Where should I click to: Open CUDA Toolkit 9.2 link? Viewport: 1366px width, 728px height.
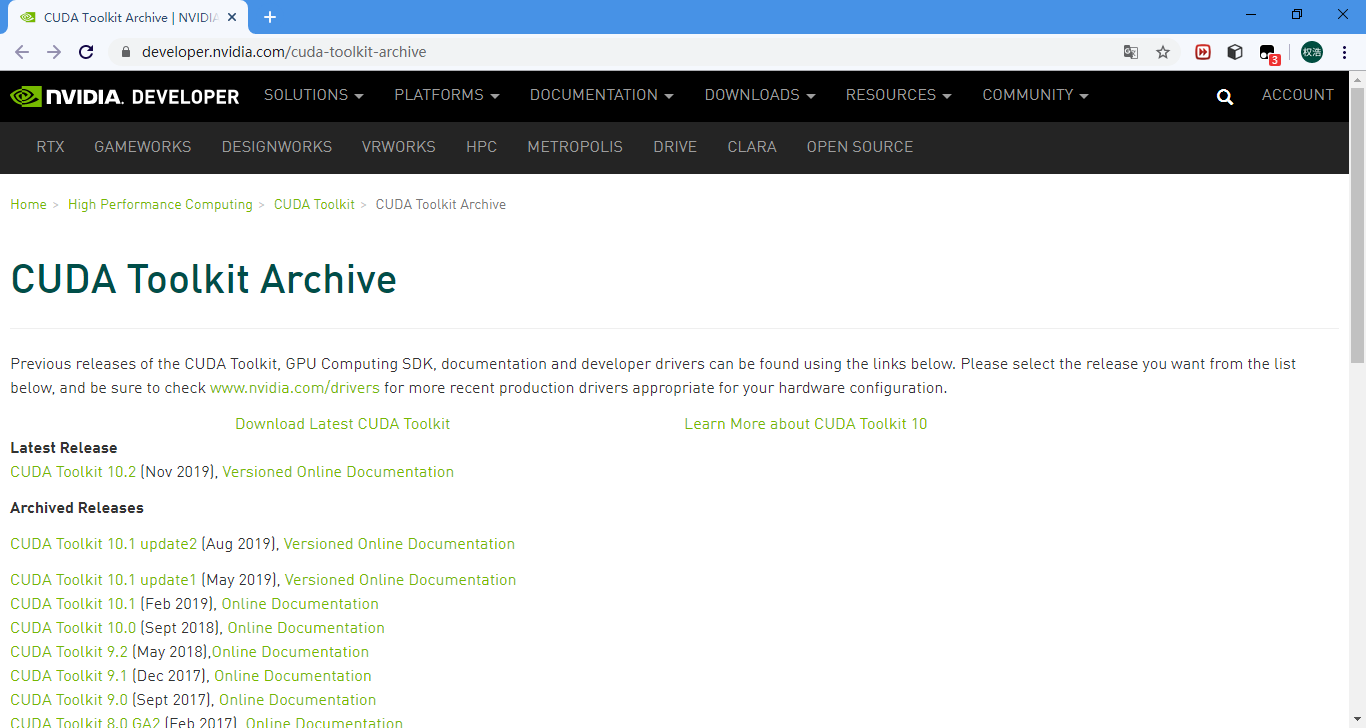(69, 652)
